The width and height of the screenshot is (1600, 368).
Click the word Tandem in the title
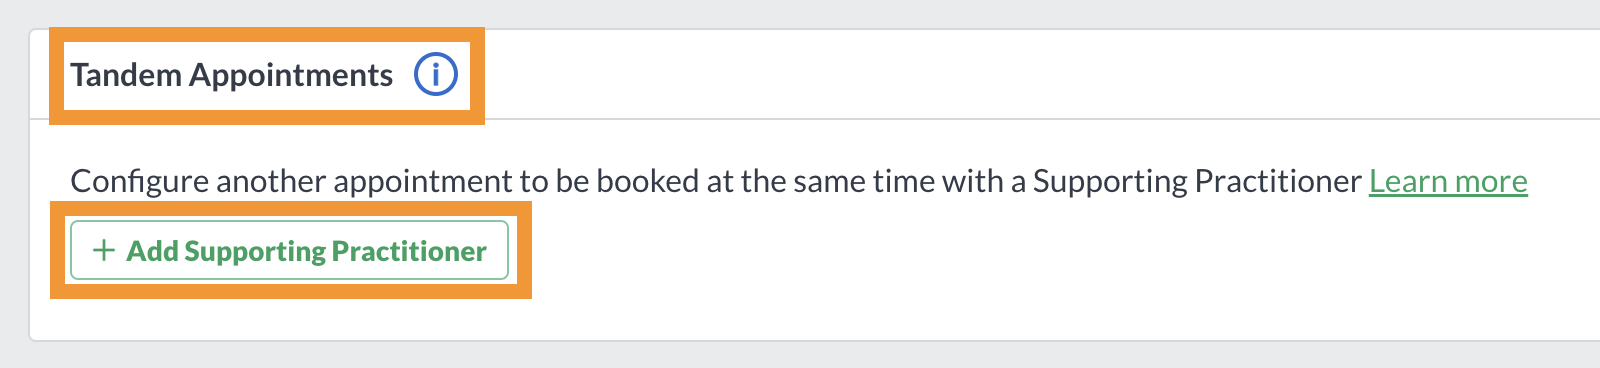coord(126,75)
